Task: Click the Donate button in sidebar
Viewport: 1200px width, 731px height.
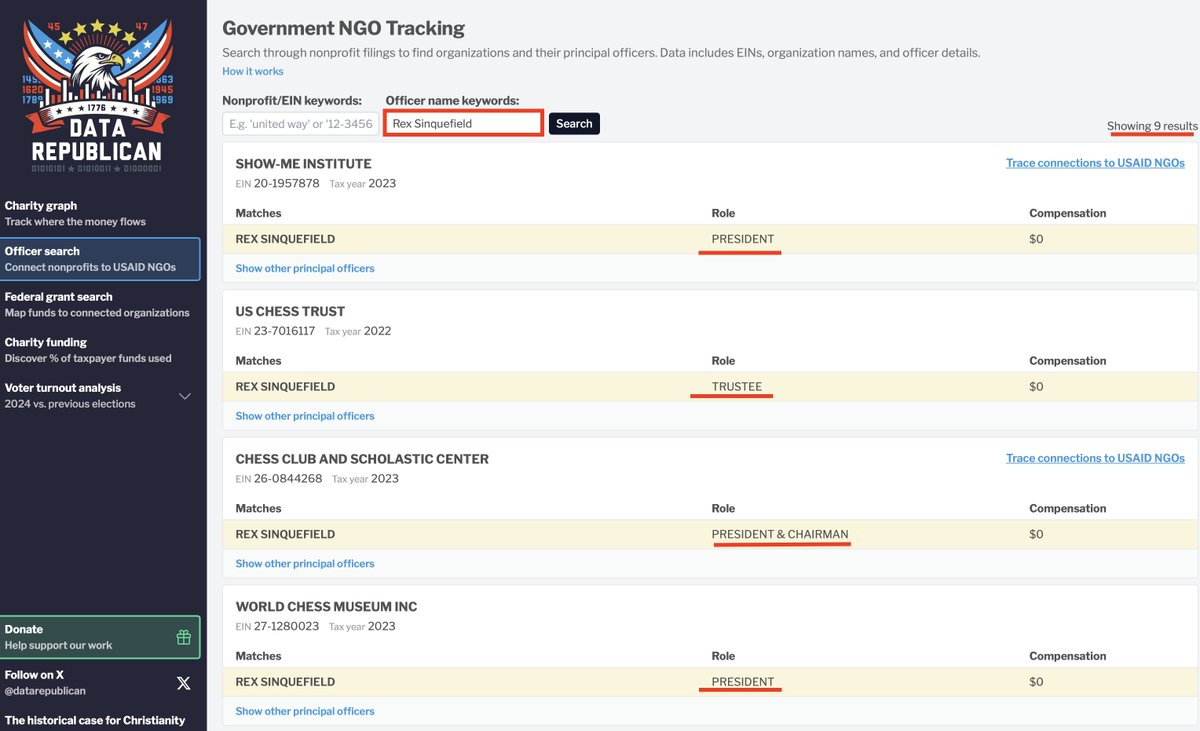Action: coord(100,637)
